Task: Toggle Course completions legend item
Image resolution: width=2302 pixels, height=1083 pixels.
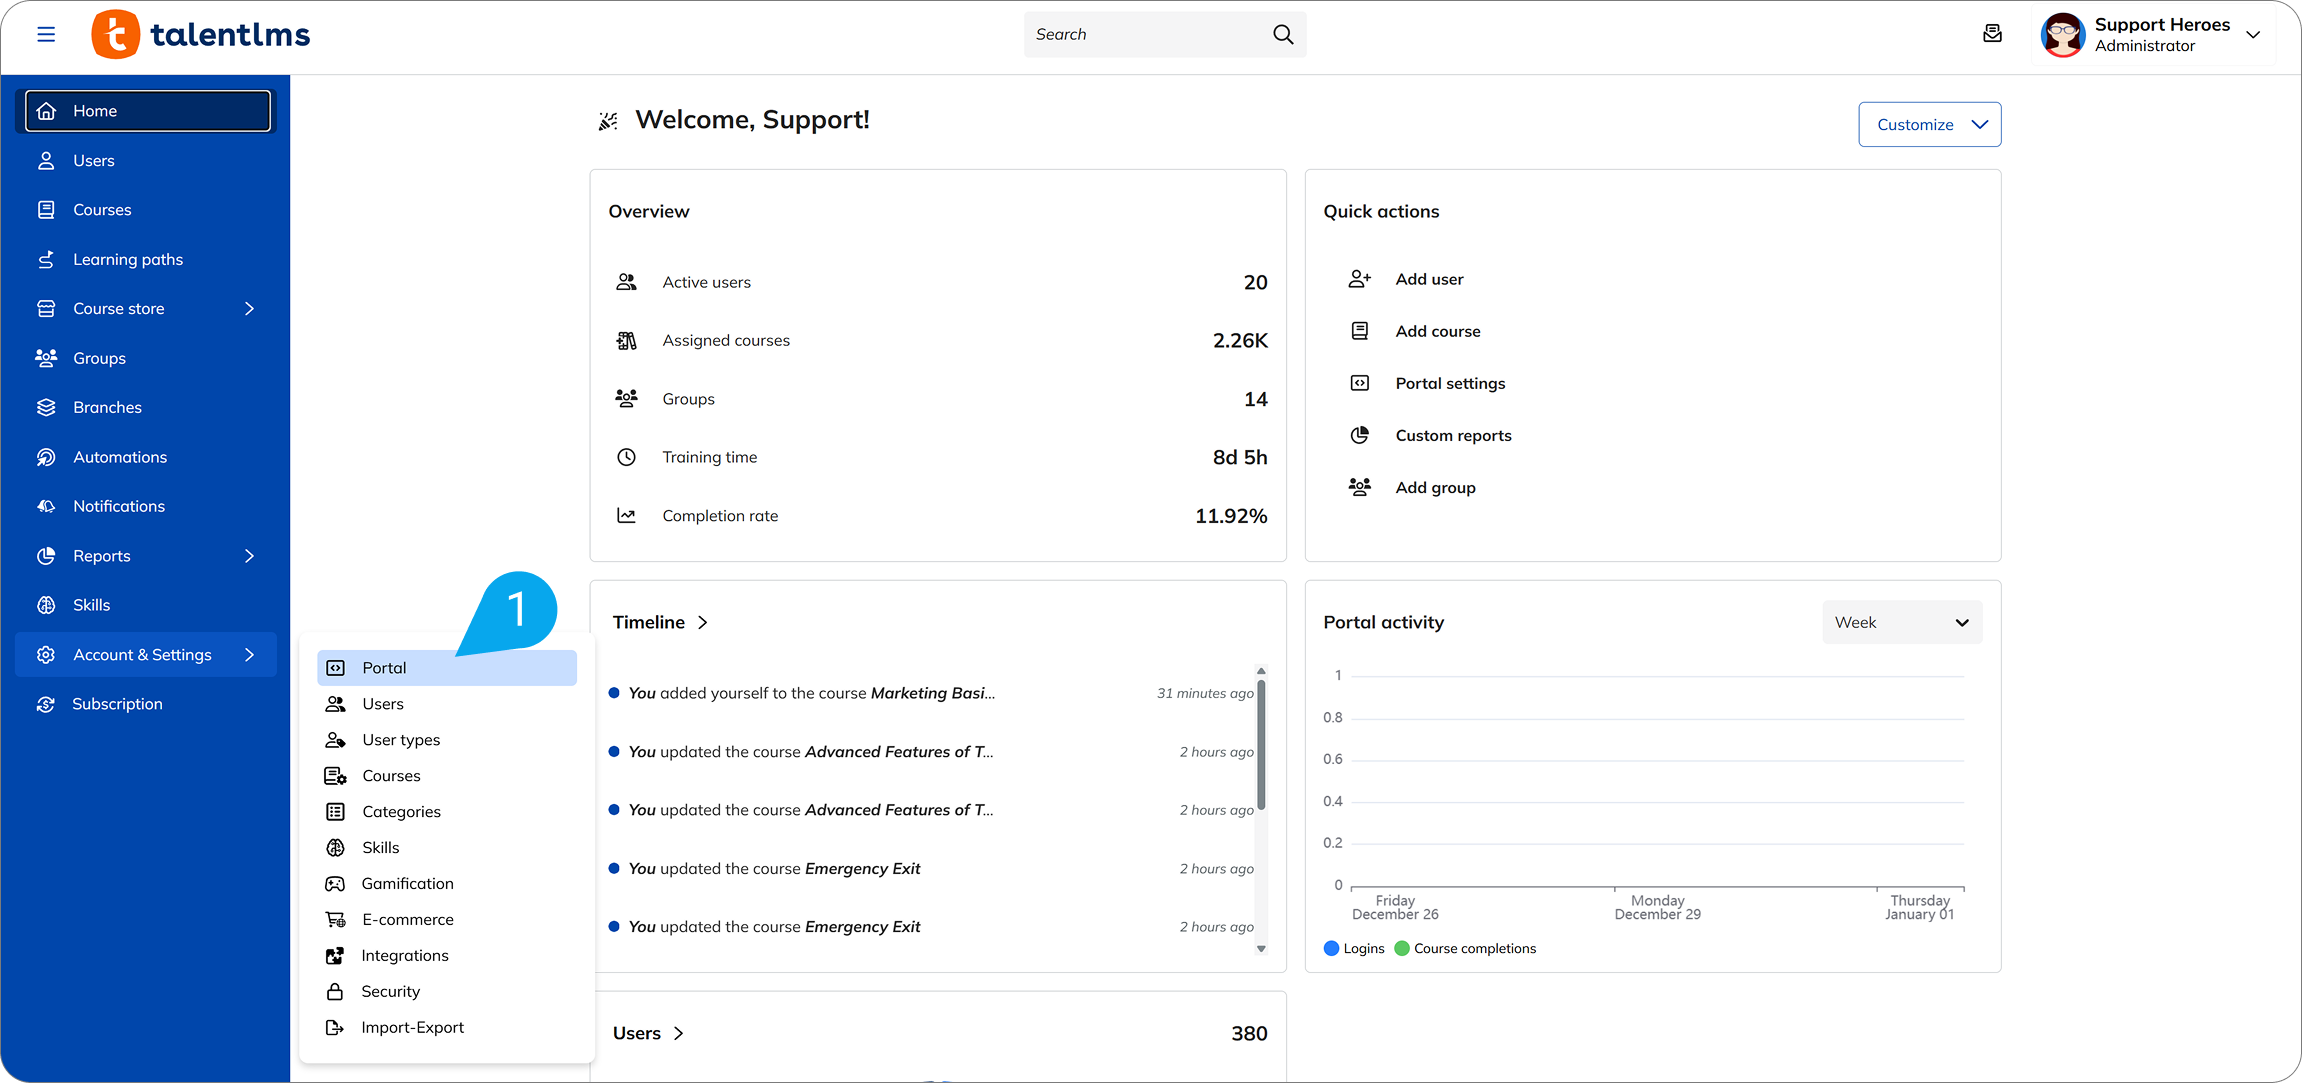Action: (x=1465, y=948)
